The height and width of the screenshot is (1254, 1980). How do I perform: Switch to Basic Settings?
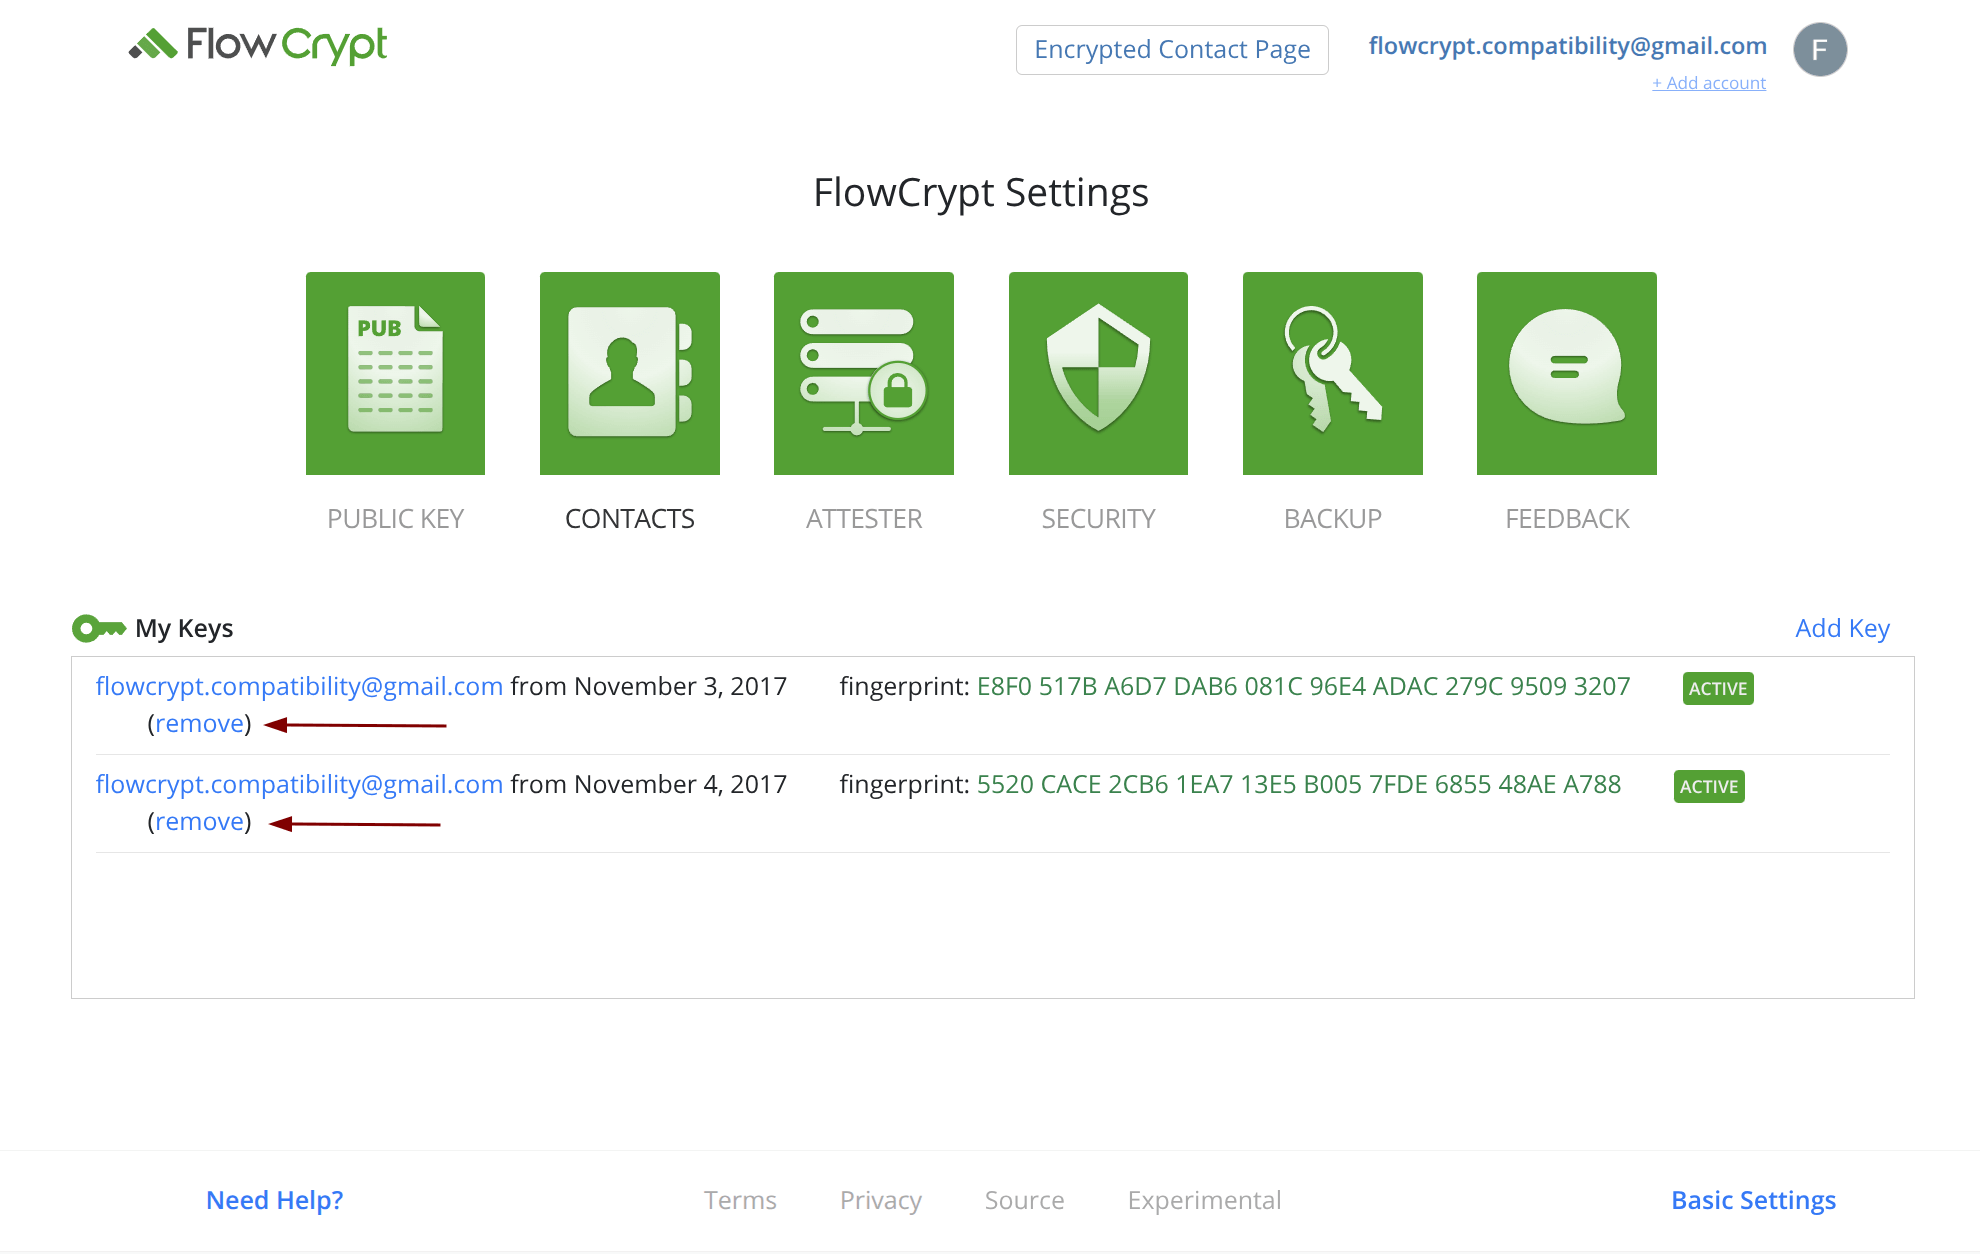pos(1754,1200)
